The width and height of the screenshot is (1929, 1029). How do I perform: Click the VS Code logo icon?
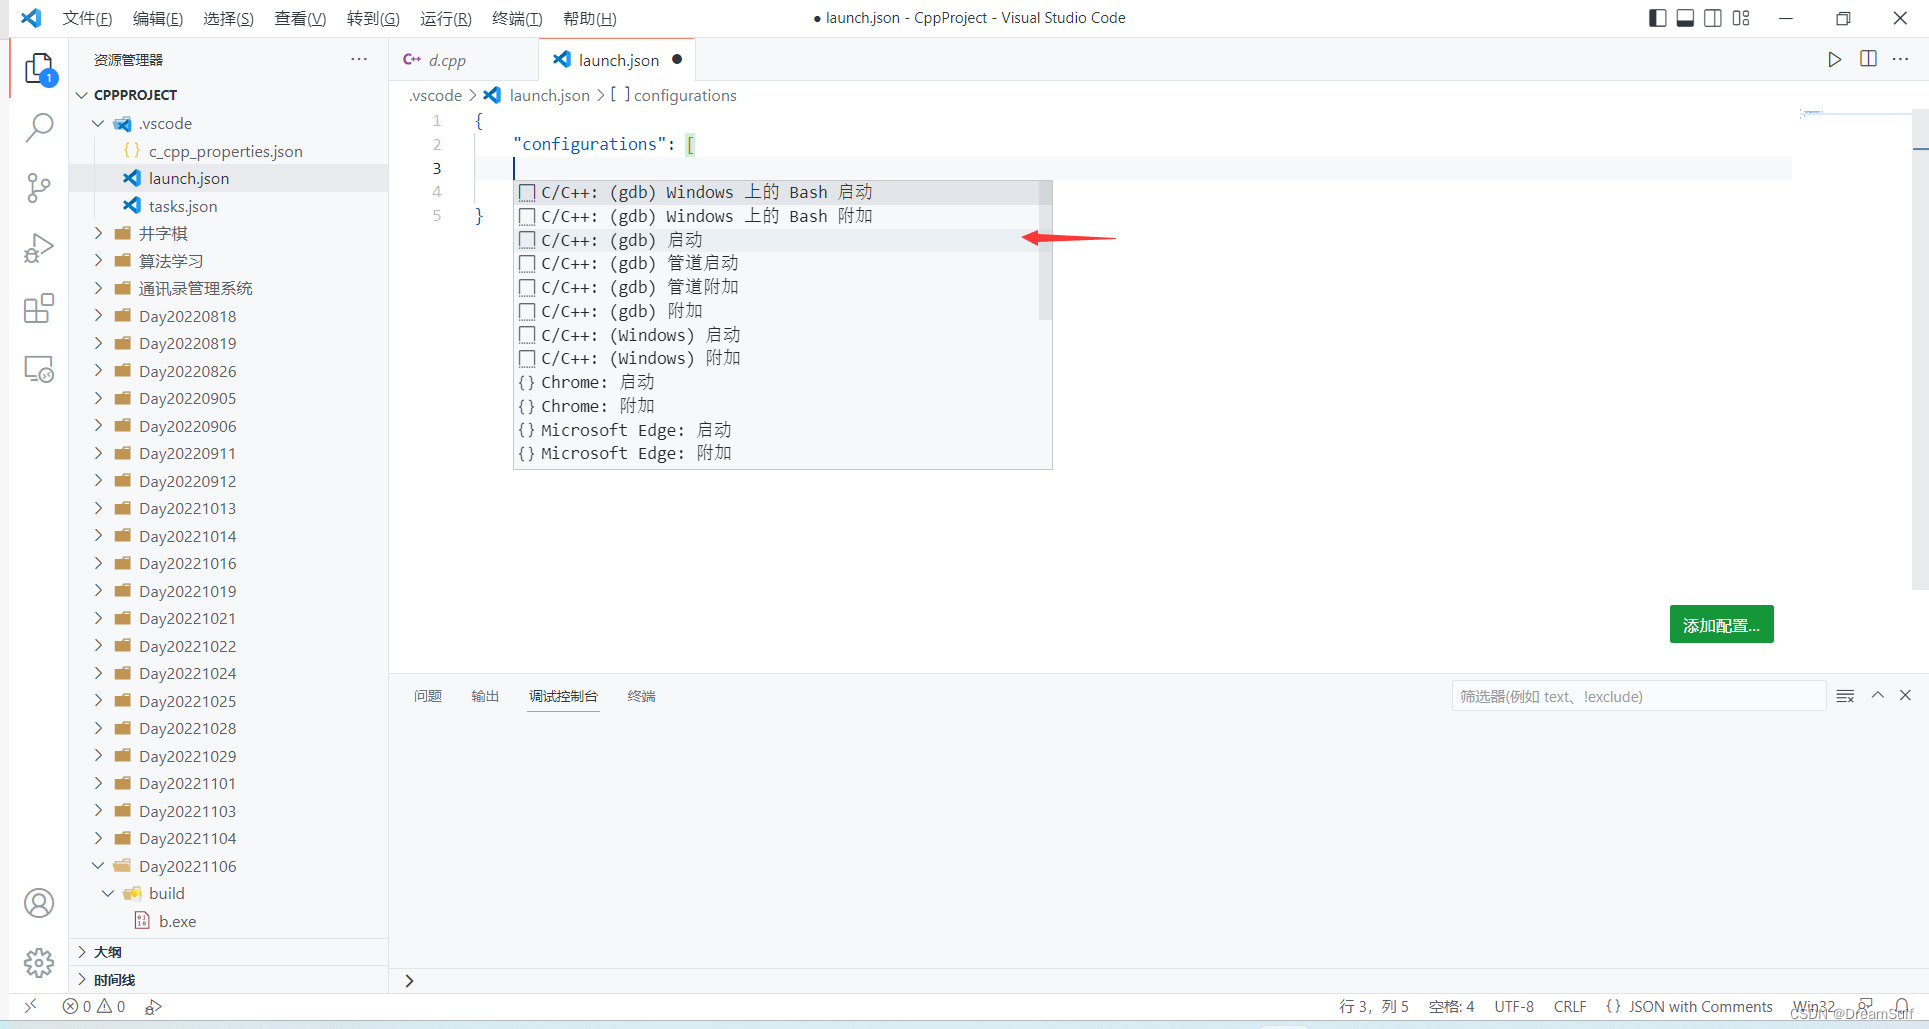31,18
